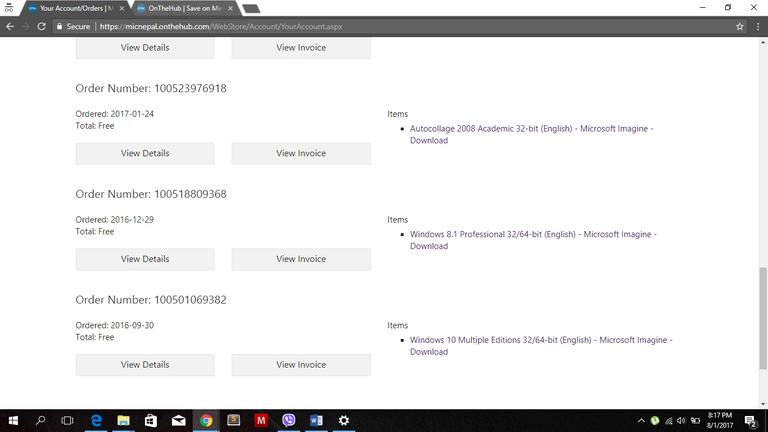Select the Ordered: 2016-12-29 text

(x=115, y=219)
